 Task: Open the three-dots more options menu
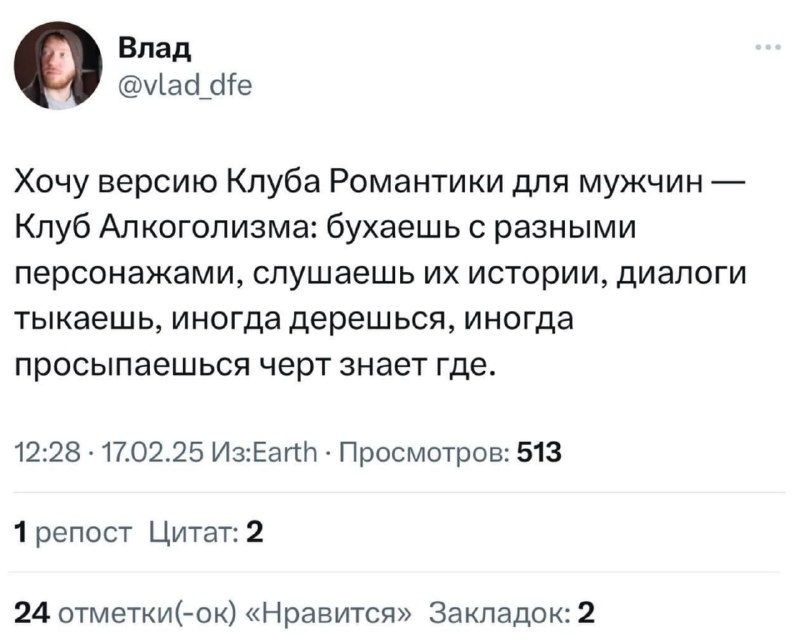pyautogui.click(x=768, y=47)
